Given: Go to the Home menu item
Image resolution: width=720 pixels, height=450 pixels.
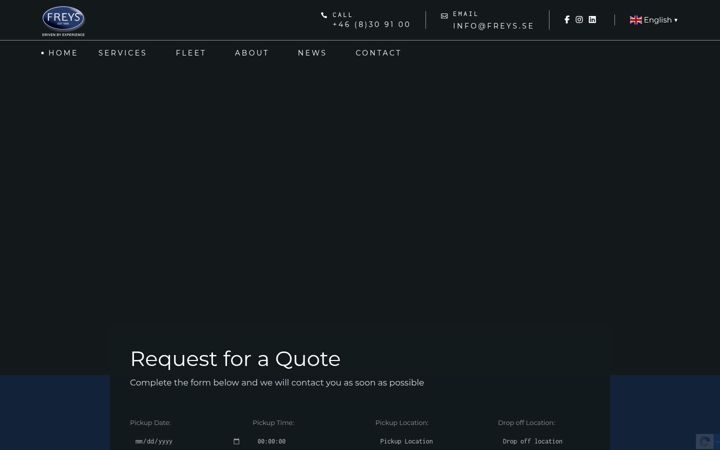Looking at the screenshot, I should (x=63, y=53).
